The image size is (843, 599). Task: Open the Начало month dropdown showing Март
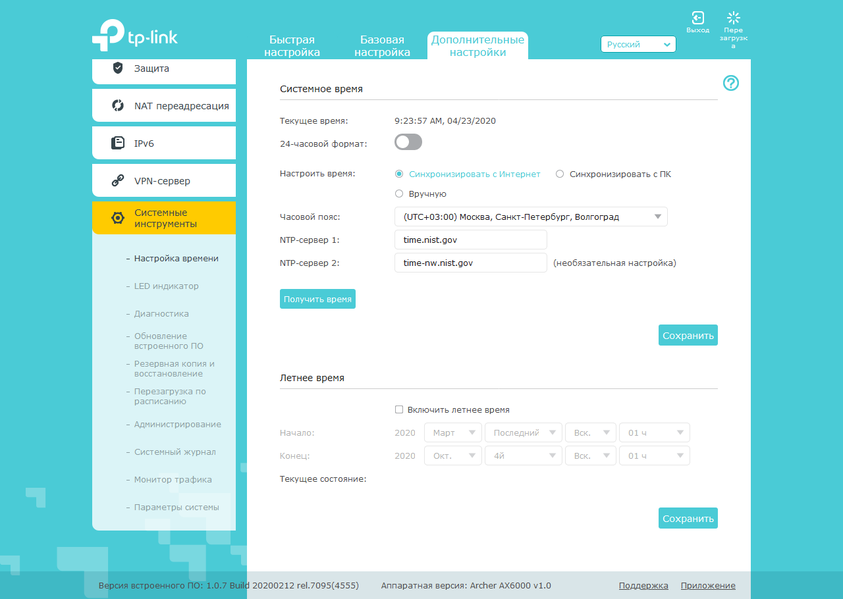tap(453, 433)
